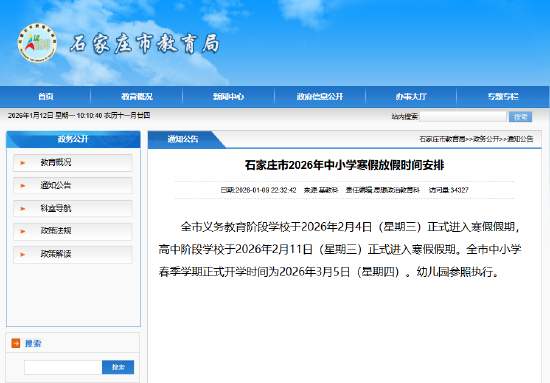Click the article date 2026-01-09 22:32:42
550x383 pixels.
click(x=266, y=190)
